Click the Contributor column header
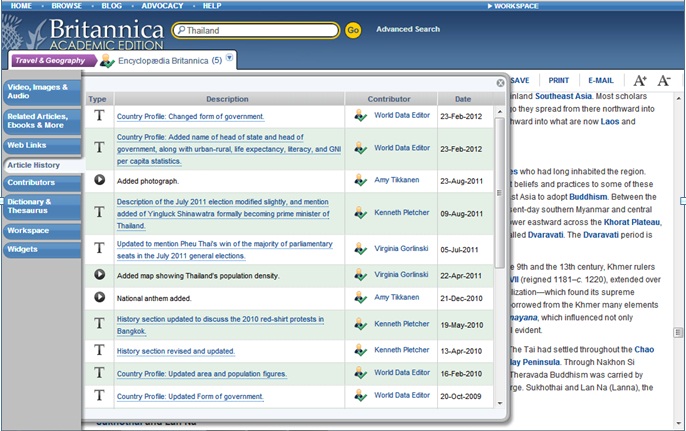Viewport: 686px width, 431px height. 389,99
